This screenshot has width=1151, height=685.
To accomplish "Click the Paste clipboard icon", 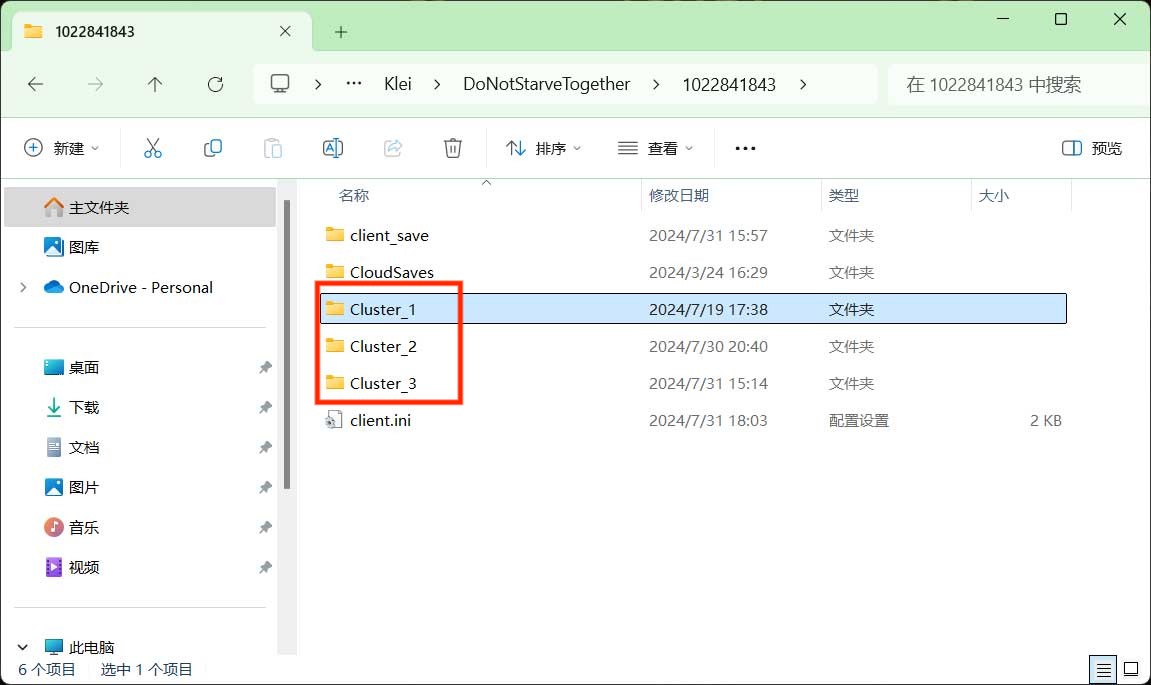I will [x=272, y=148].
